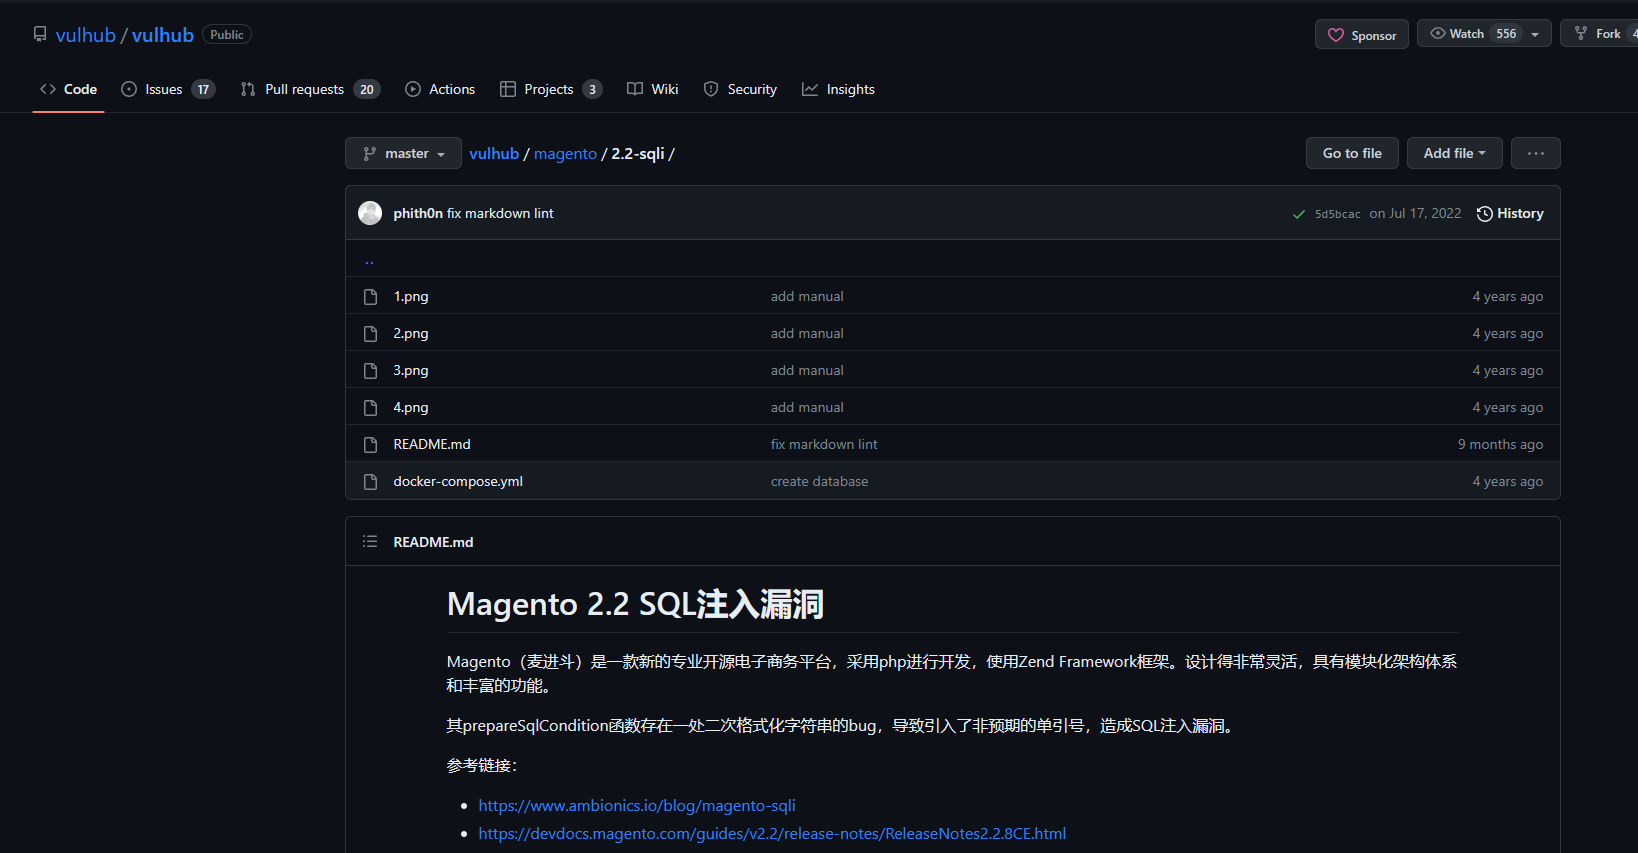The image size is (1638, 853).
Task: Open commit hash 5d5bcac
Action: pyautogui.click(x=1337, y=214)
